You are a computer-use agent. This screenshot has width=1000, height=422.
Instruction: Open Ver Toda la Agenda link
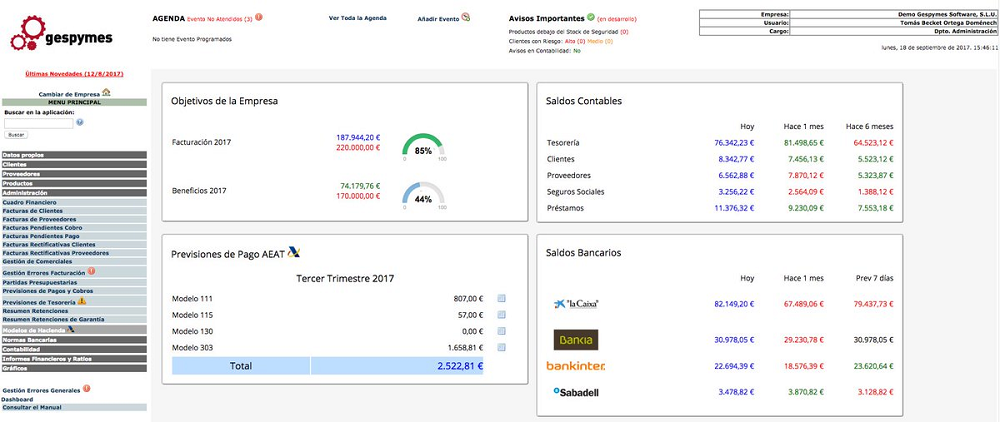356,18
